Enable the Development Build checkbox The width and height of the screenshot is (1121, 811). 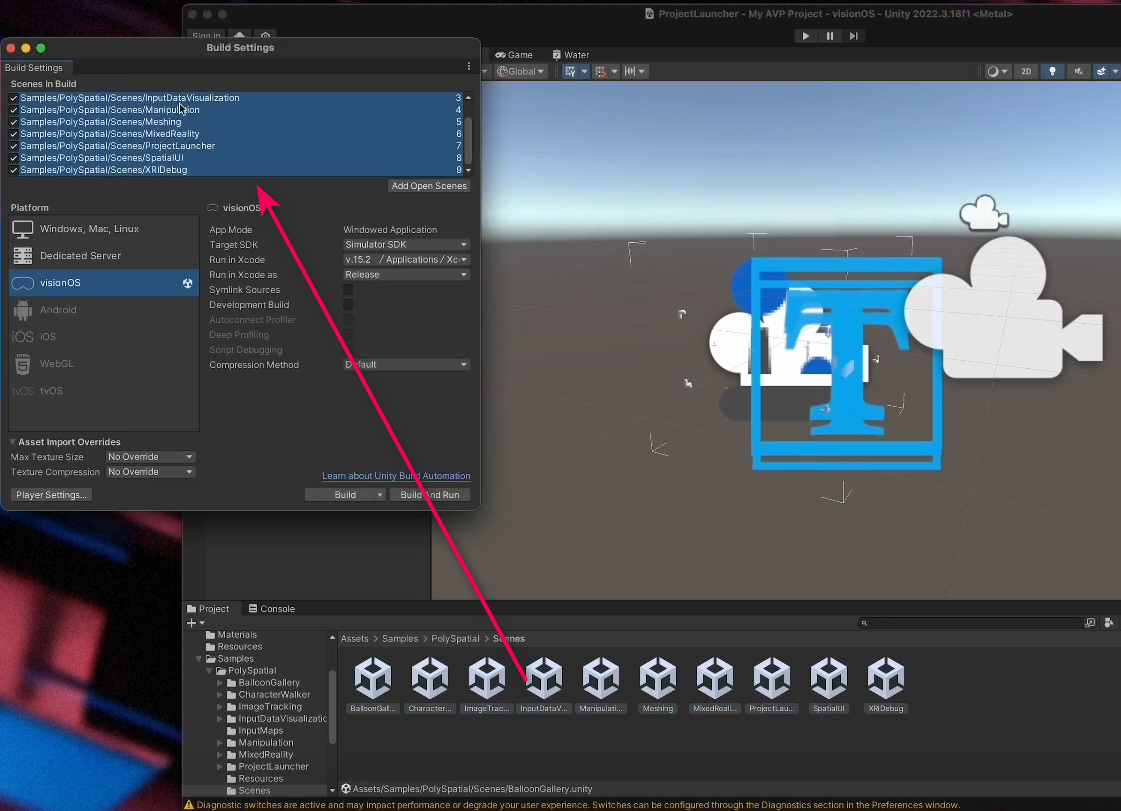click(x=348, y=305)
